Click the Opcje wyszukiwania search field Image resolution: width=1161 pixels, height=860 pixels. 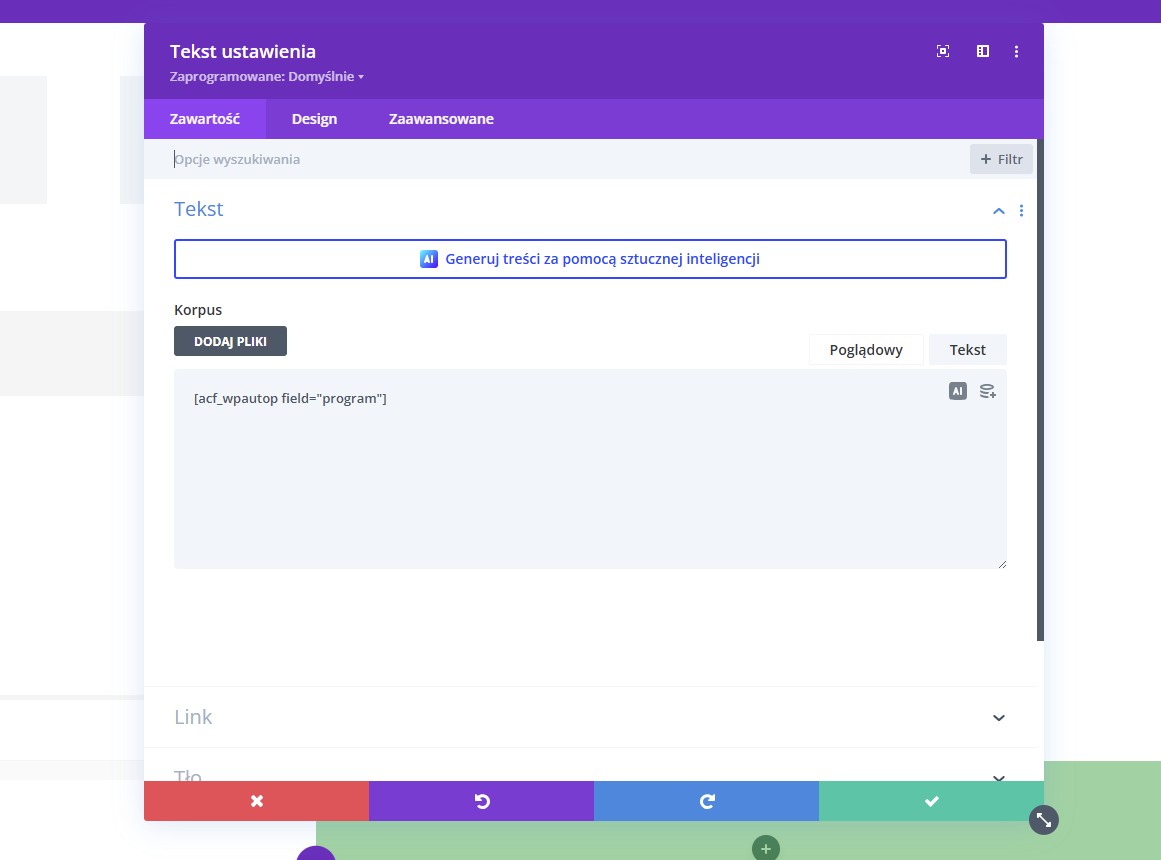[x=560, y=159]
